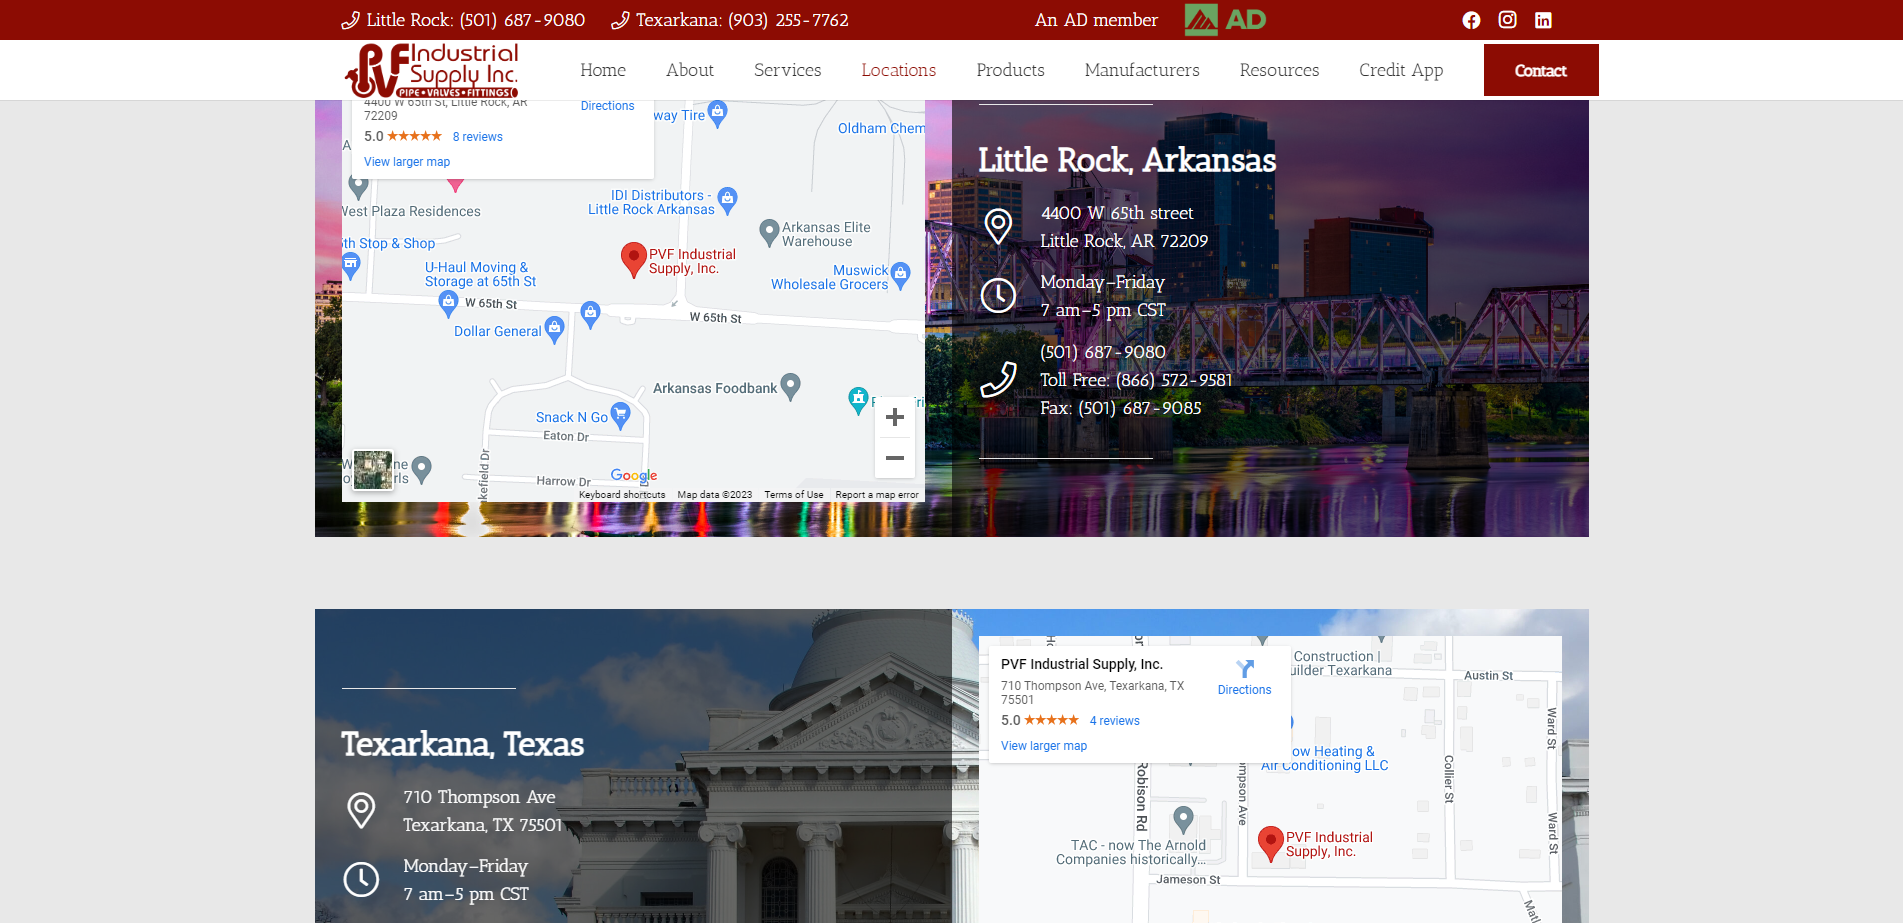The width and height of the screenshot is (1903, 923).
Task: Click the AD member logo
Action: pos(1225,20)
